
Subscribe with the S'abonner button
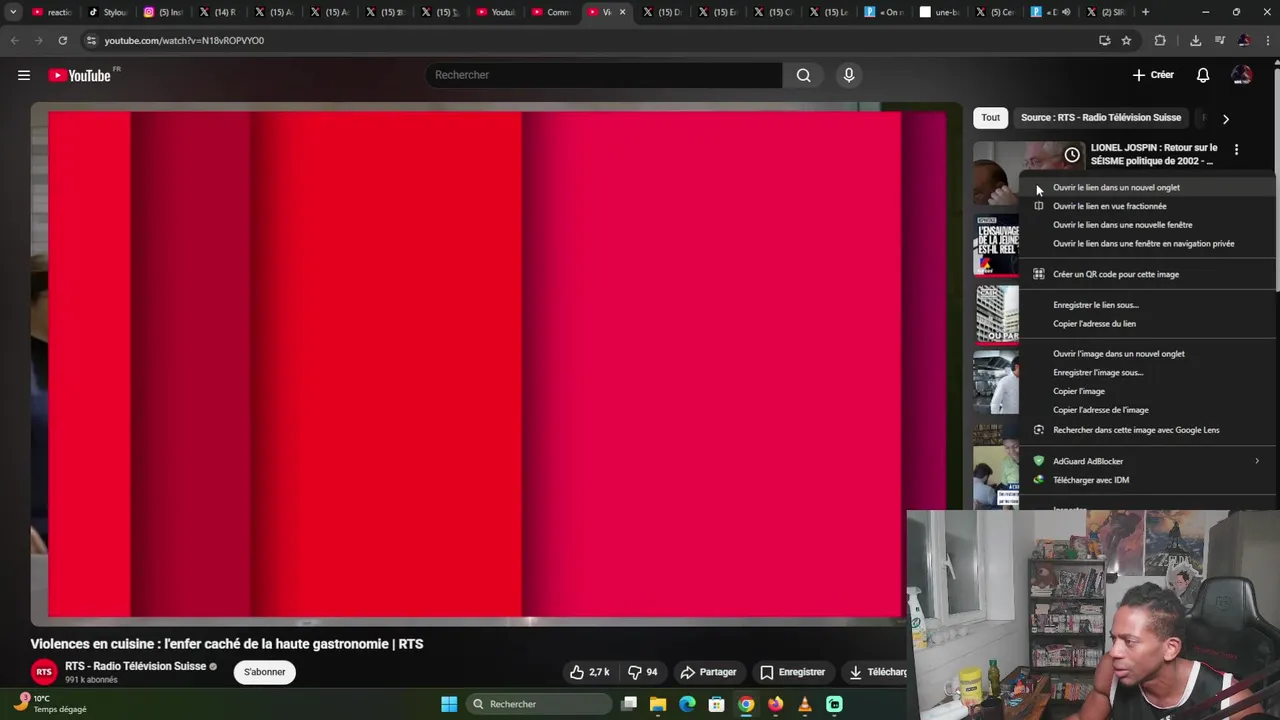click(x=264, y=672)
